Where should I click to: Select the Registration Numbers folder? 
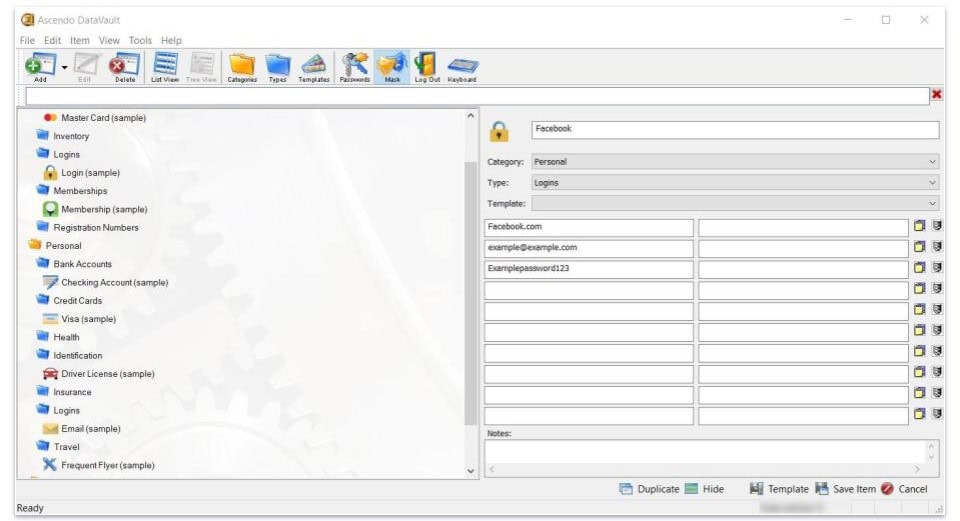[x=87, y=228]
